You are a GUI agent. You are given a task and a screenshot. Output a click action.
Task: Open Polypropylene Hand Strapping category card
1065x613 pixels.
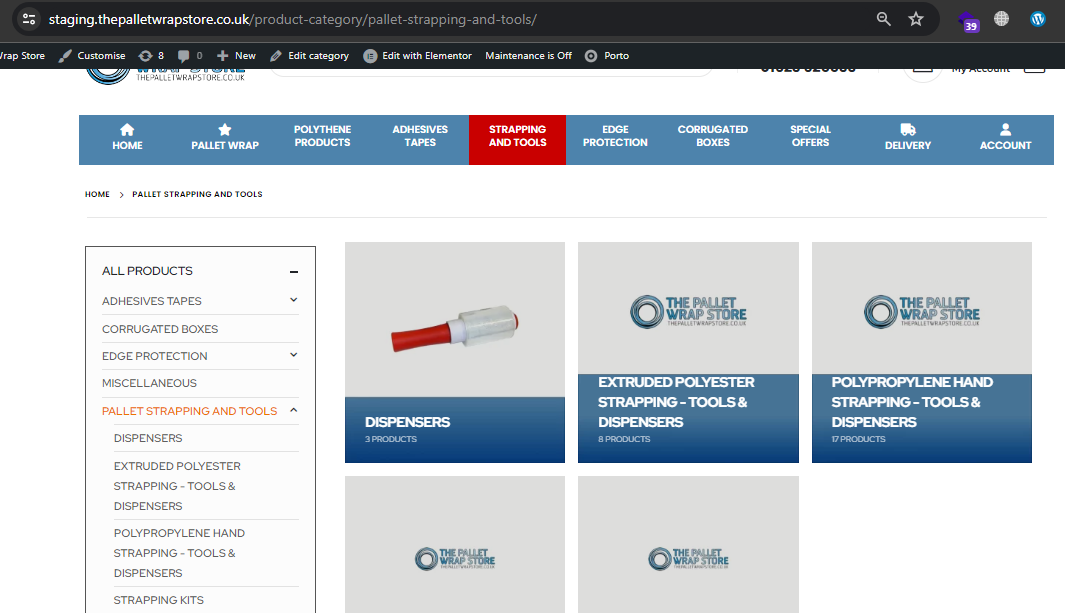(922, 352)
